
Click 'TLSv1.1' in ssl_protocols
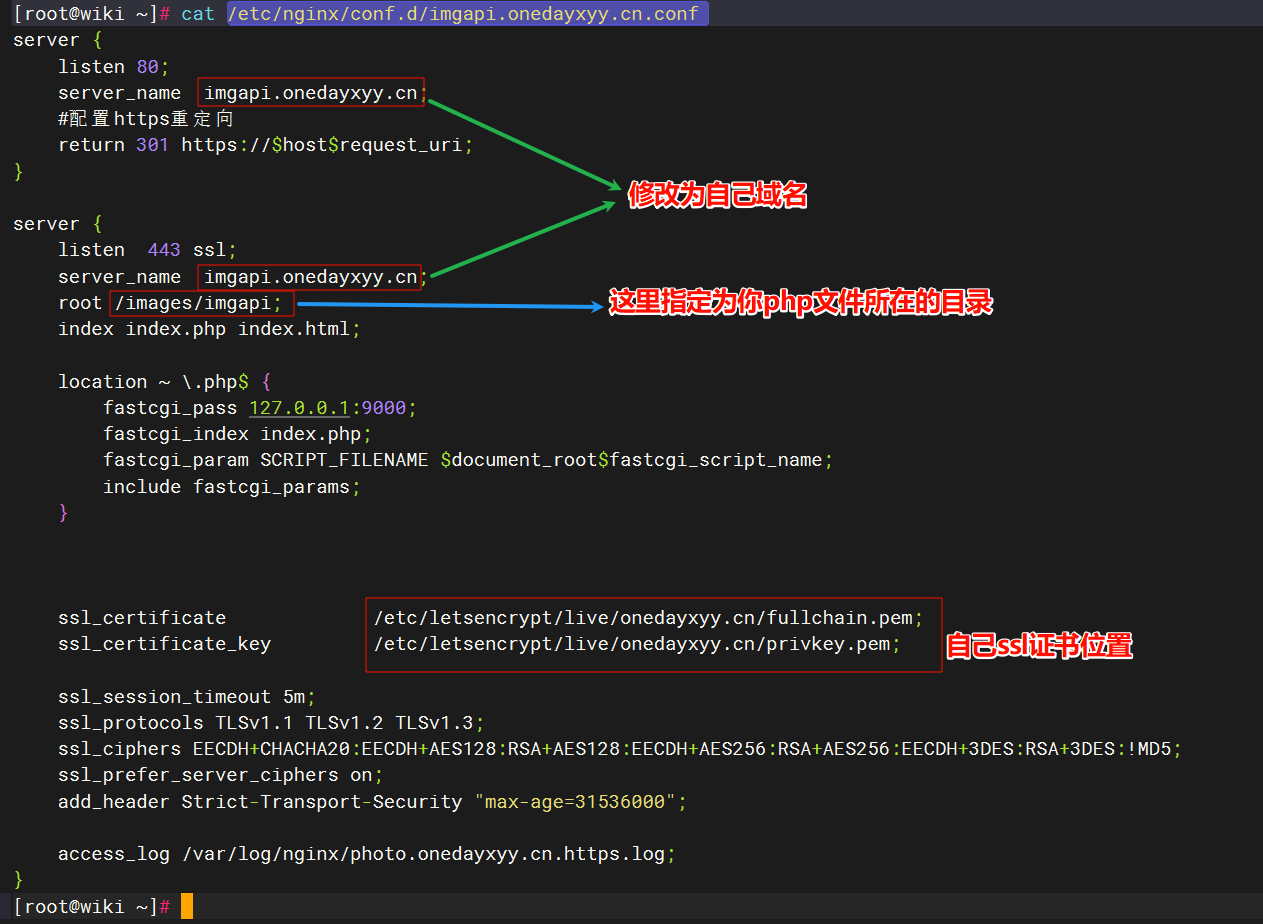tap(255, 723)
